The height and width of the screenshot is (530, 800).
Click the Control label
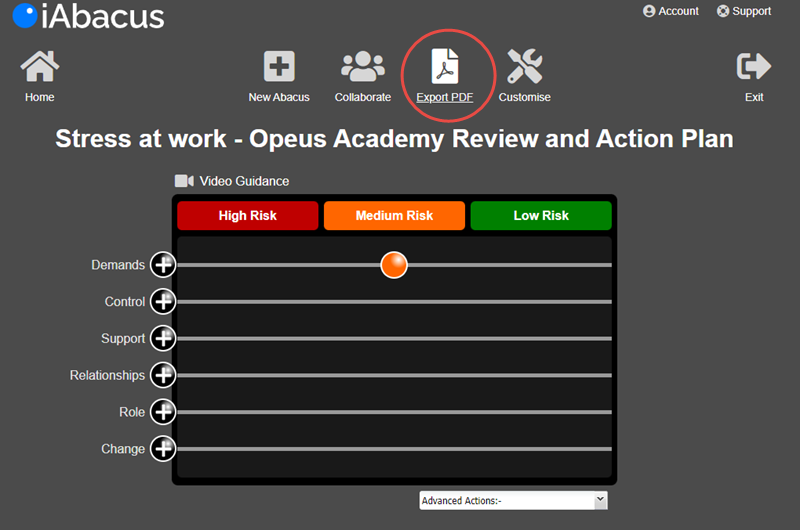coord(125,302)
